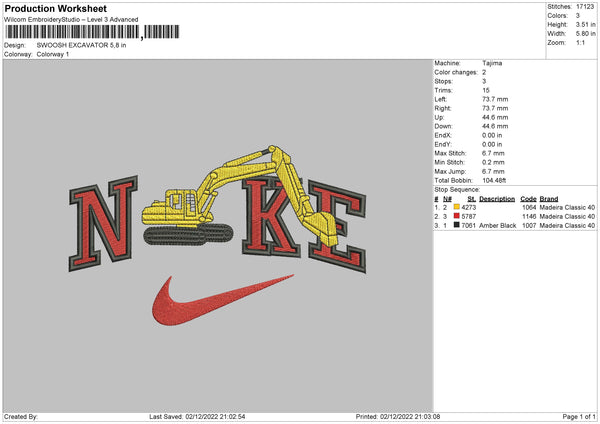600x424 pixels.
Task: Click the EndX value 0.00 in
Action: click(492, 135)
